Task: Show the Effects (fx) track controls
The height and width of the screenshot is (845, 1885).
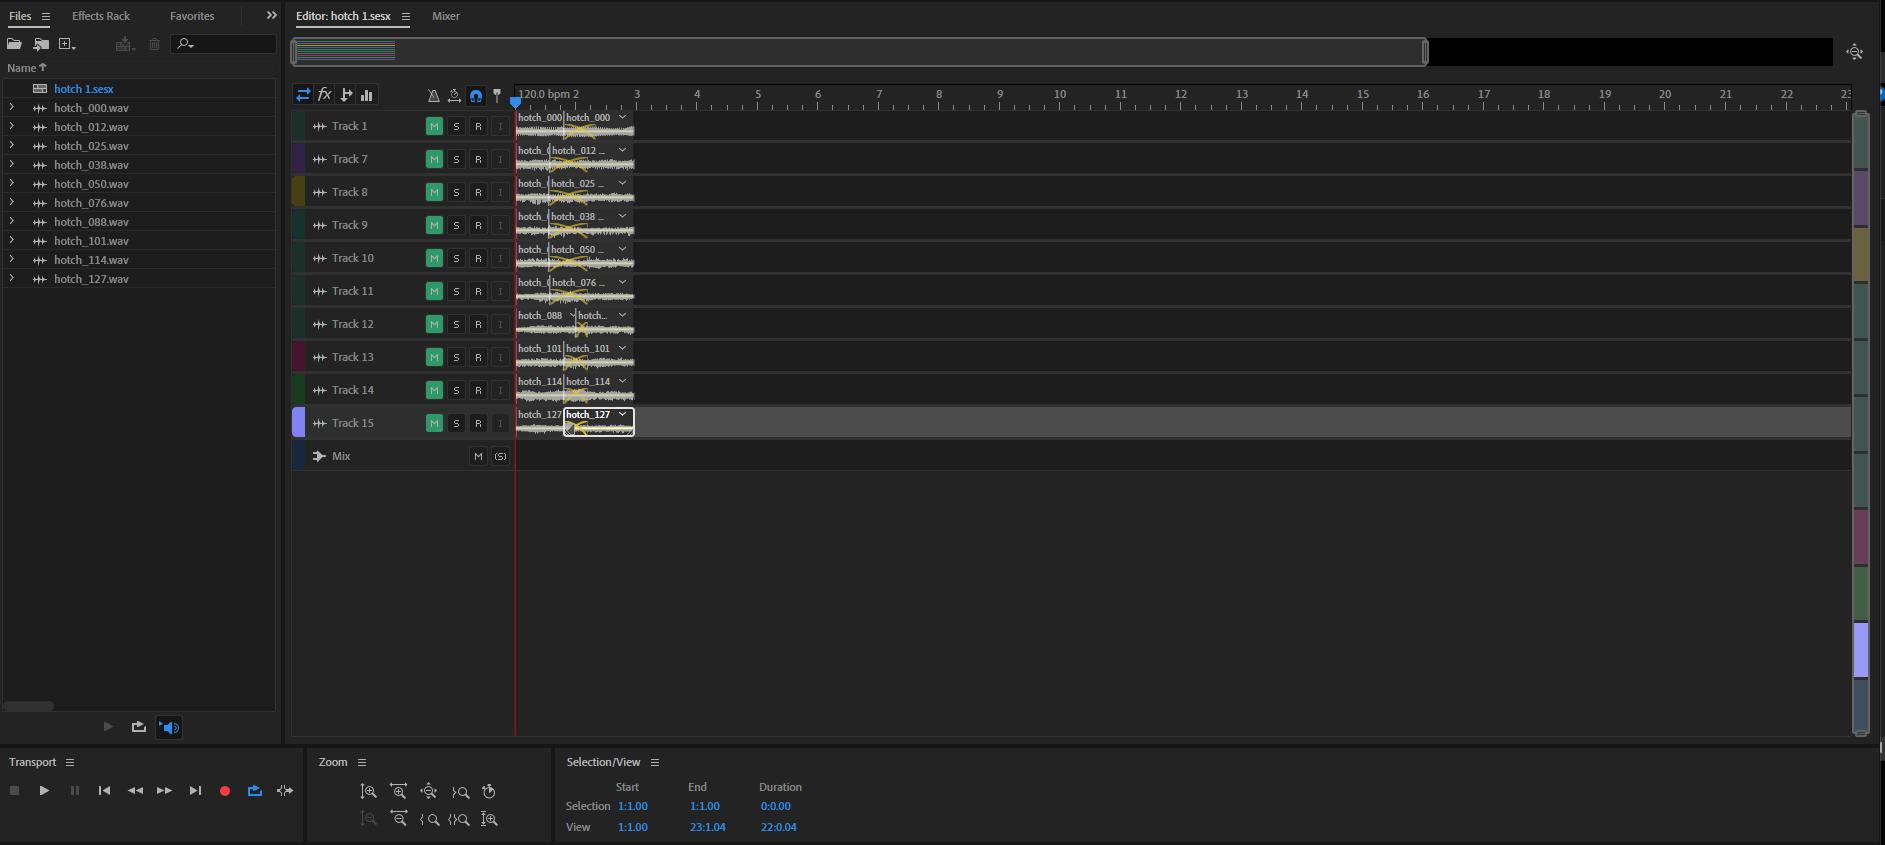Action: pyautogui.click(x=325, y=95)
